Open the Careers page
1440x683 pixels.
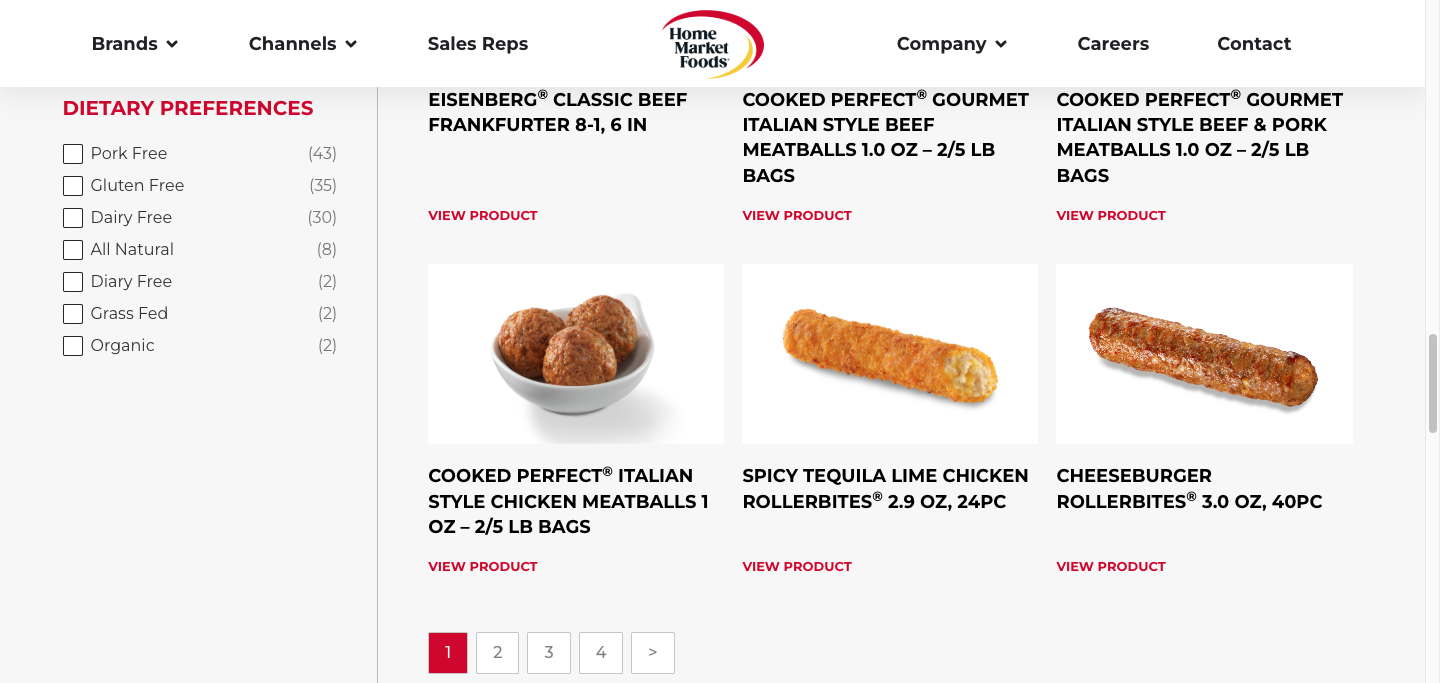(1113, 44)
